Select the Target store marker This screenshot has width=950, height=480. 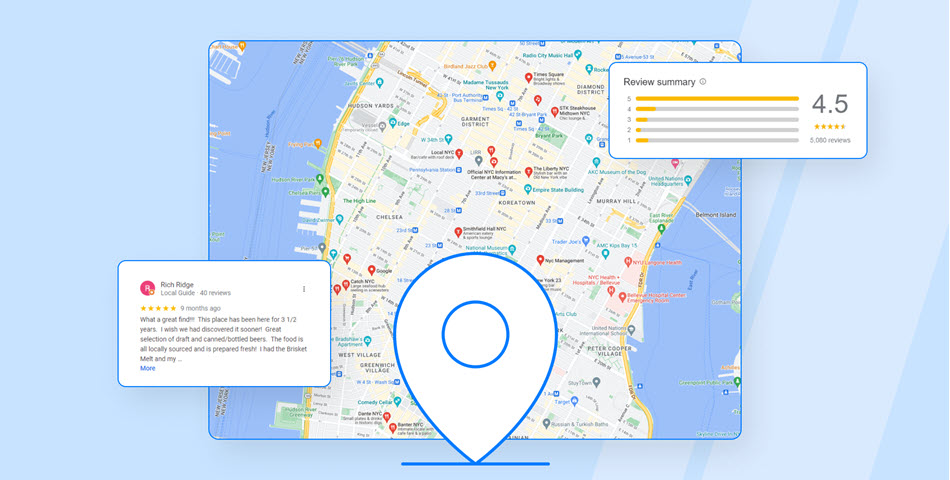(575, 401)
